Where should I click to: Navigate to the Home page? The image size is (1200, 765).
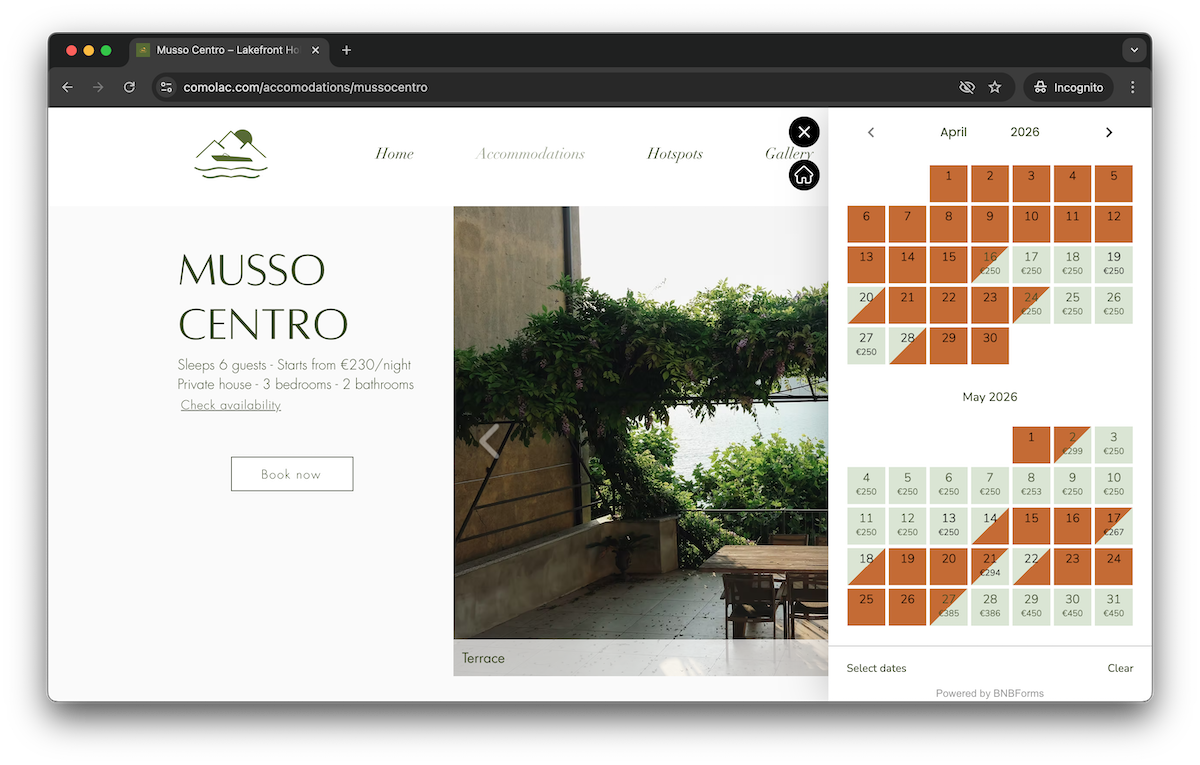[x=394, y=154]
